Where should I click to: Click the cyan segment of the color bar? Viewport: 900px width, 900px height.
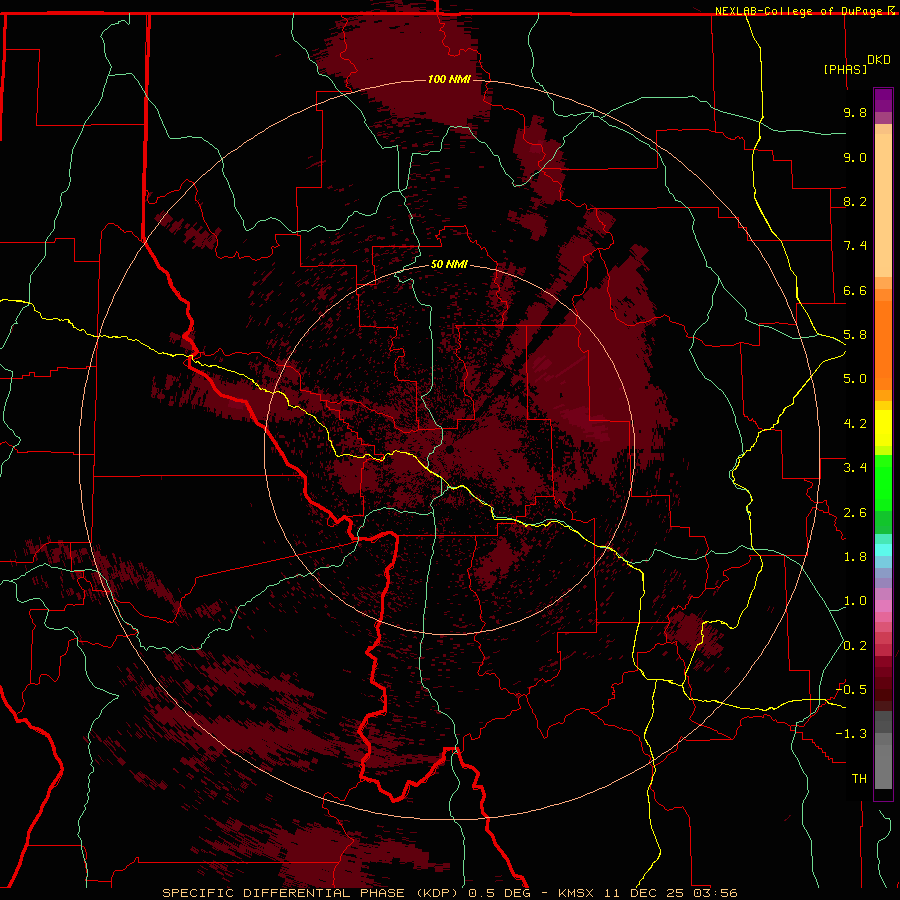tap(883, 550)
